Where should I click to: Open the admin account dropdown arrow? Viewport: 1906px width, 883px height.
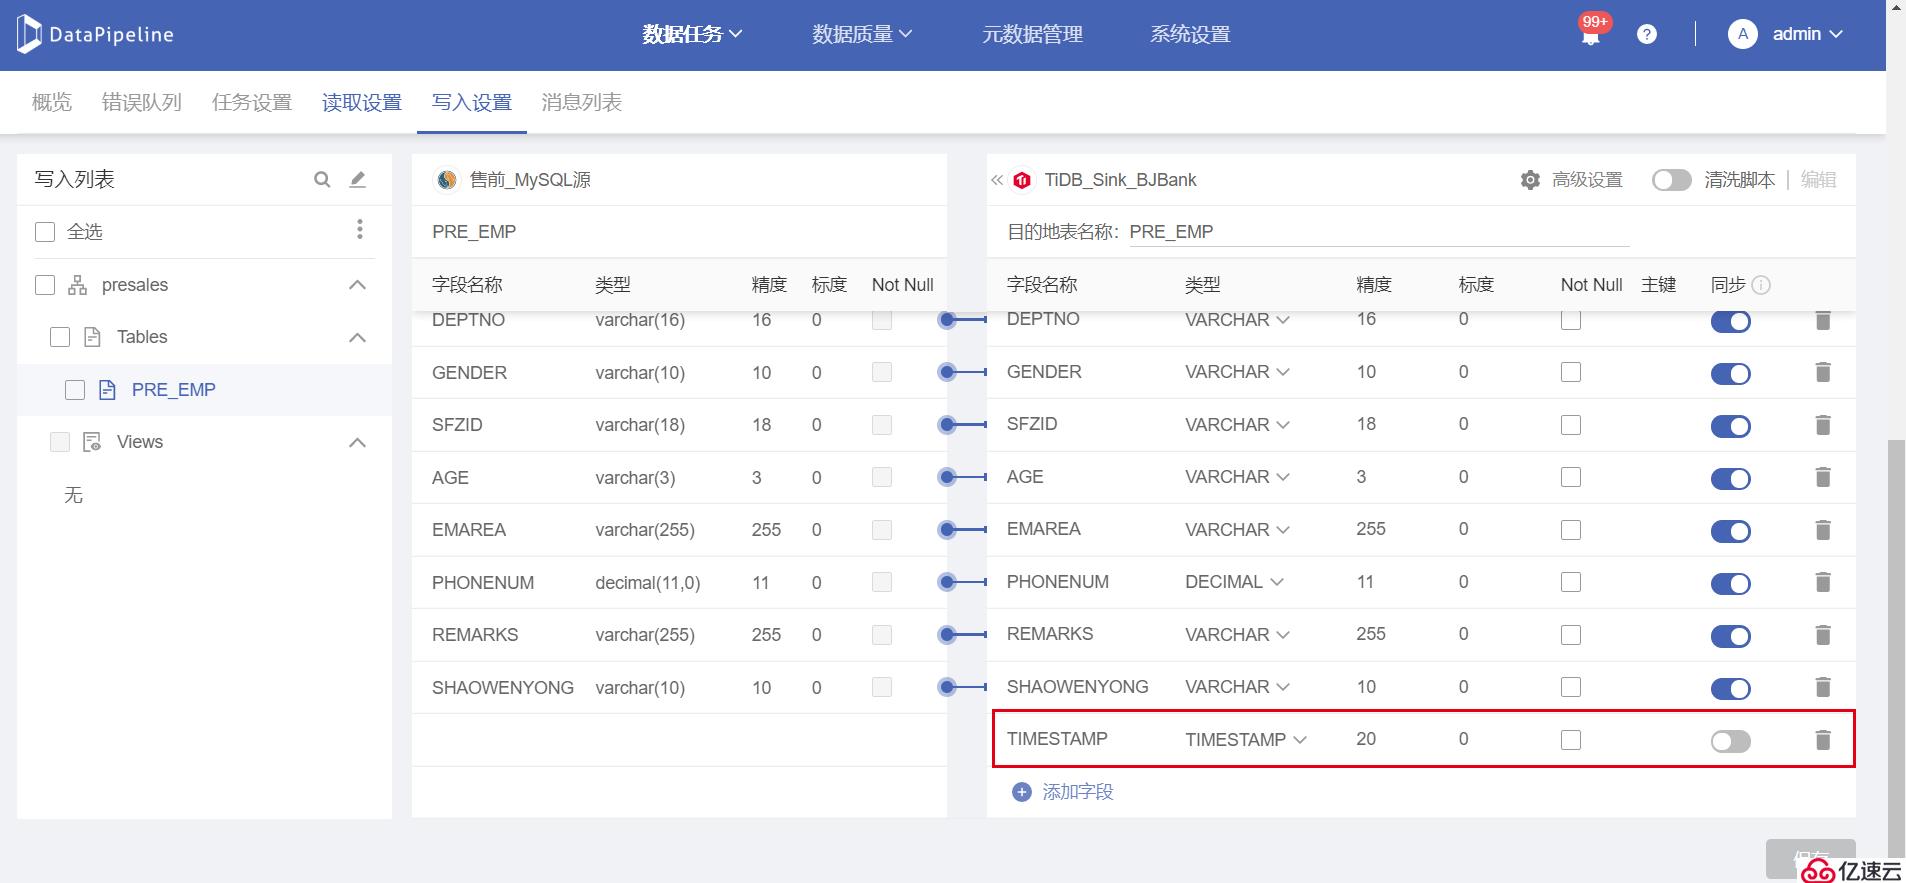point(1836,34)
